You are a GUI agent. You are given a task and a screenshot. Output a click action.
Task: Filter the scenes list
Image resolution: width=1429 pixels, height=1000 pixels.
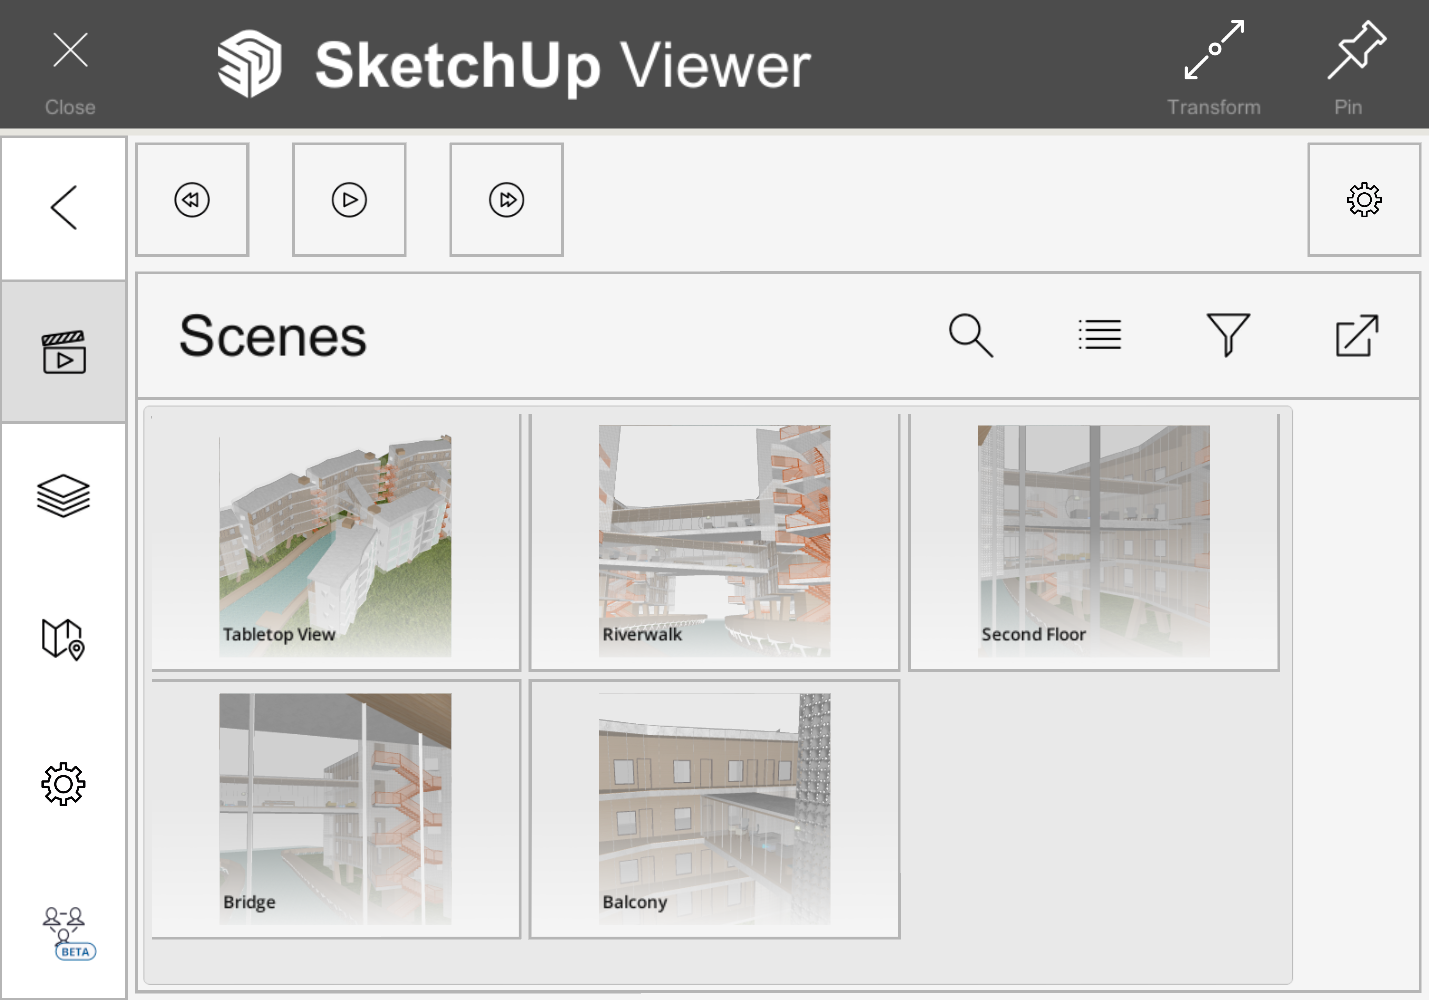point(1228,335)
